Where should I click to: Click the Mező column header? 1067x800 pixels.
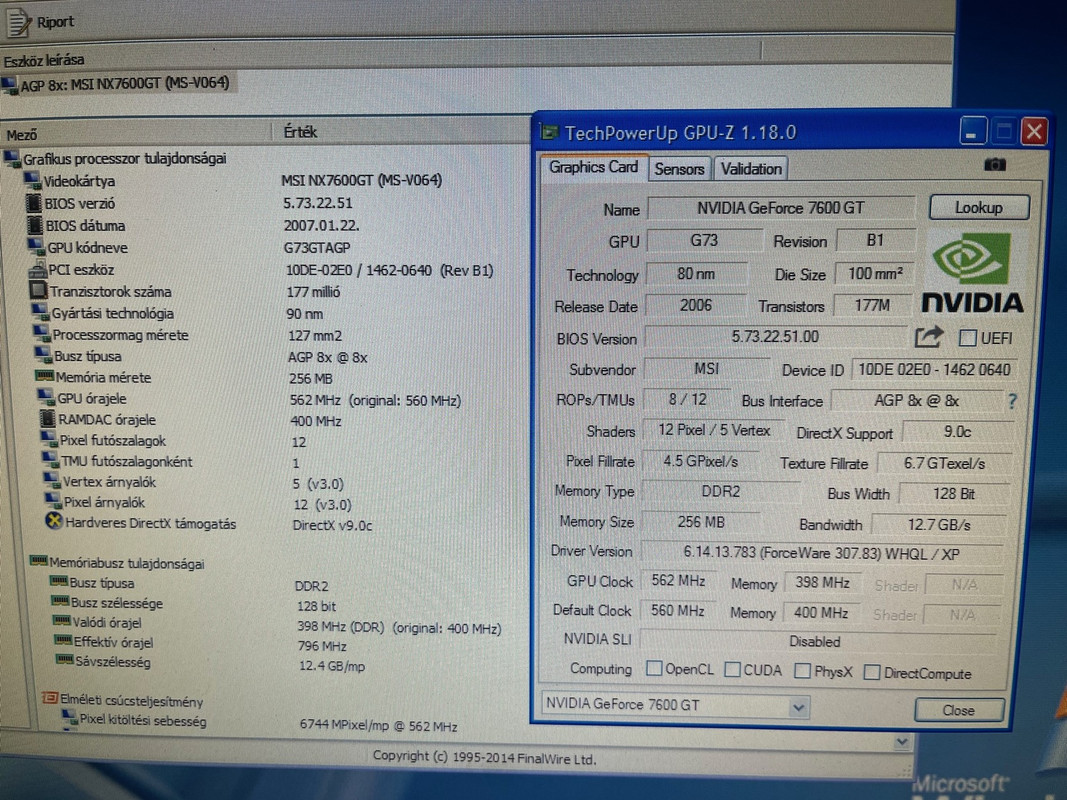pos(136,133)
